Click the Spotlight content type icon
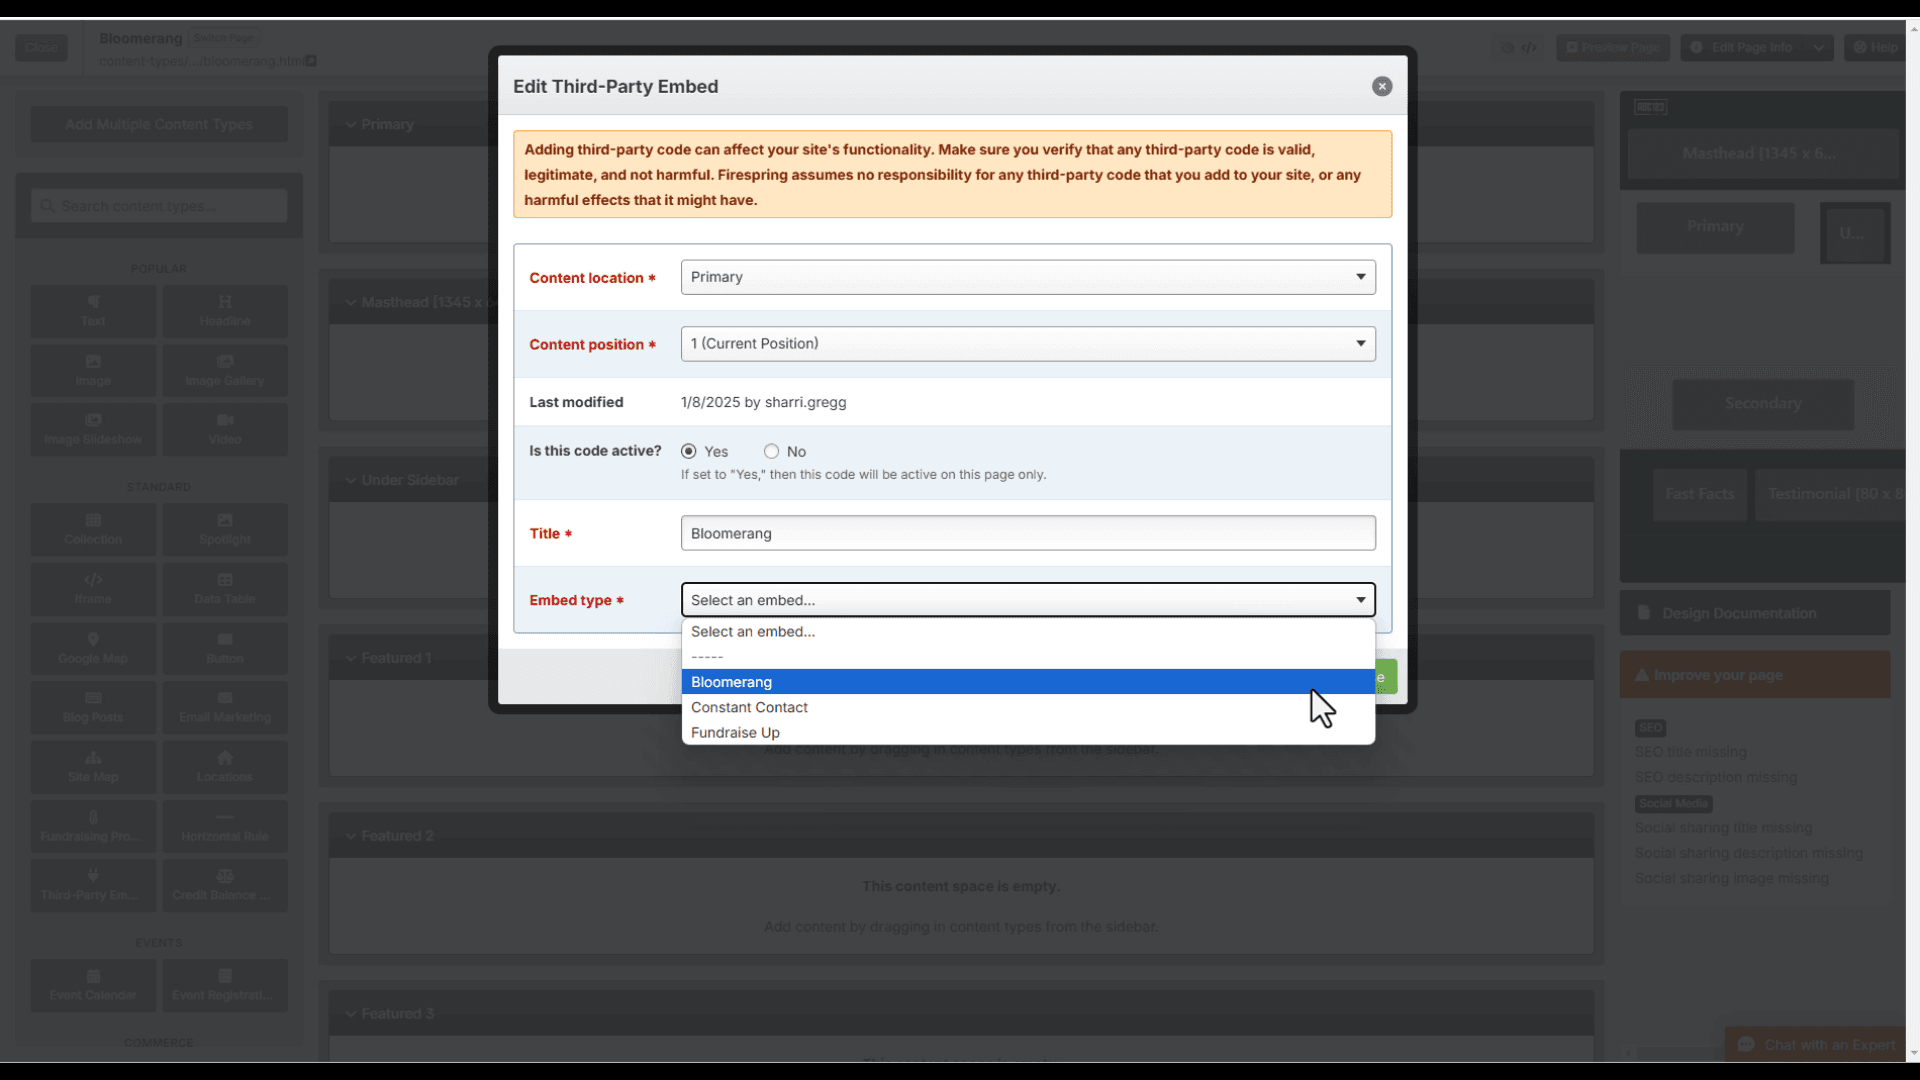The image size is (1920, 1080). pos(225,529)
